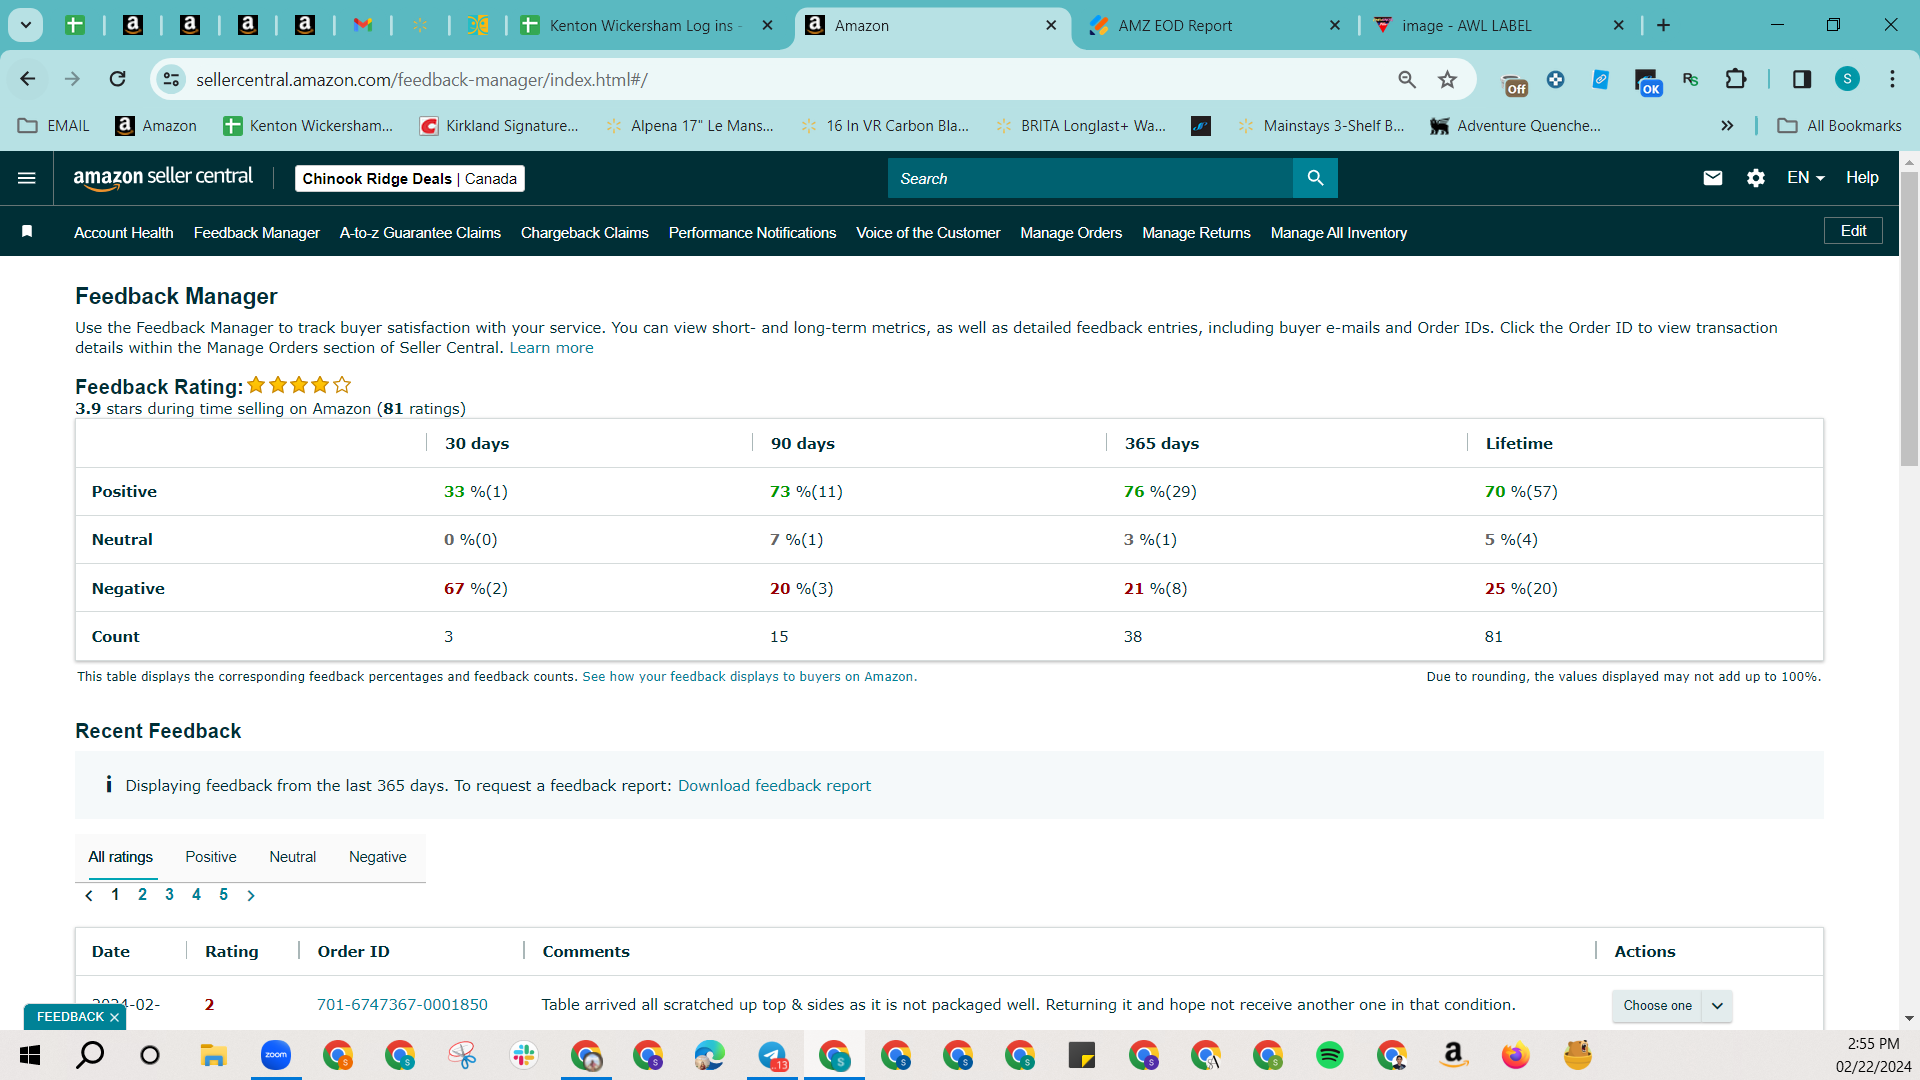
Task: Click the browser address bar URL
Action: point(422,80)
